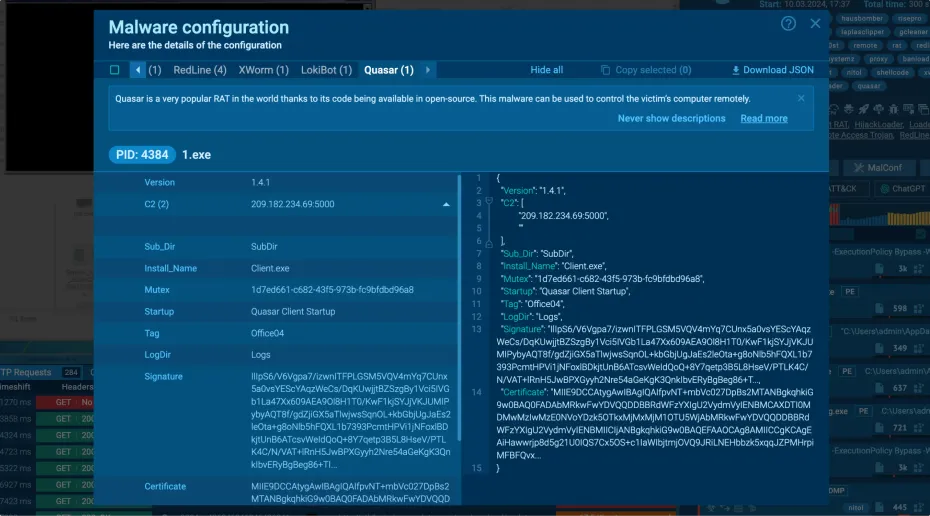Select the Version row label in table

pyautogui.click(x=160, y=183)
